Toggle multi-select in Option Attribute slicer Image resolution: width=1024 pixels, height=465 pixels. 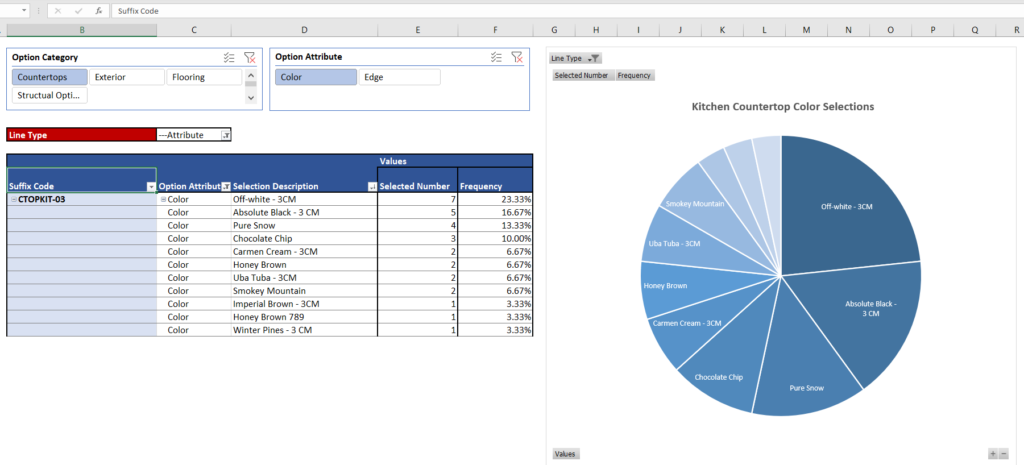(x=497, y=58)
